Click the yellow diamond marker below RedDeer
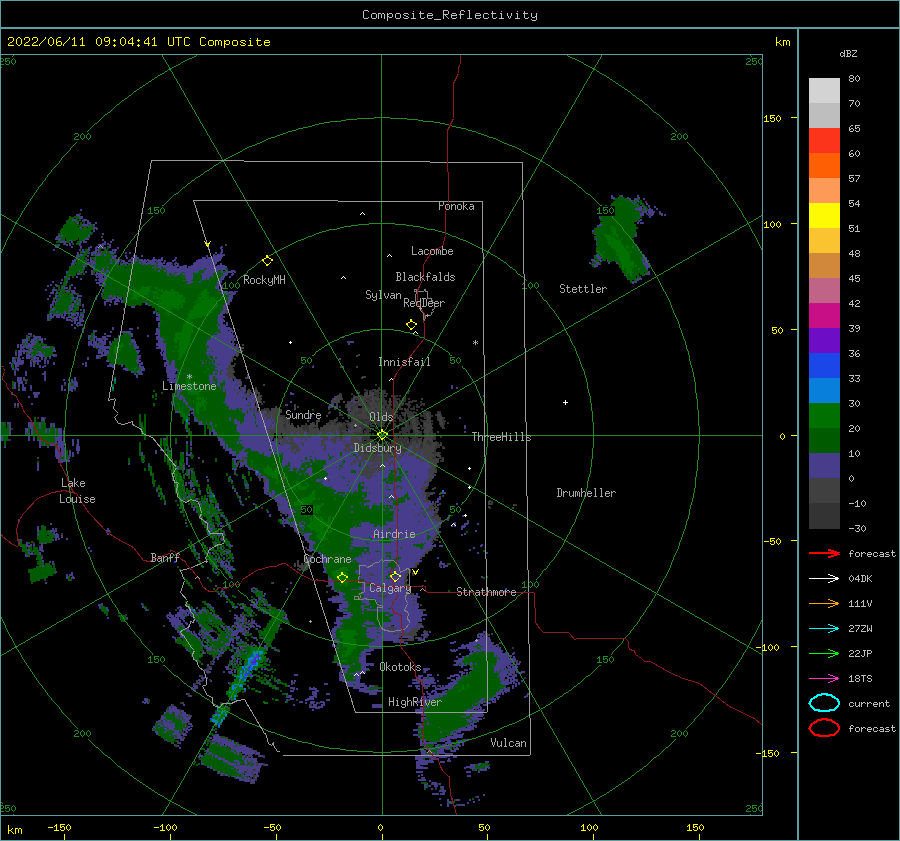This screenshot has height=841, width=900. [411, 324]
